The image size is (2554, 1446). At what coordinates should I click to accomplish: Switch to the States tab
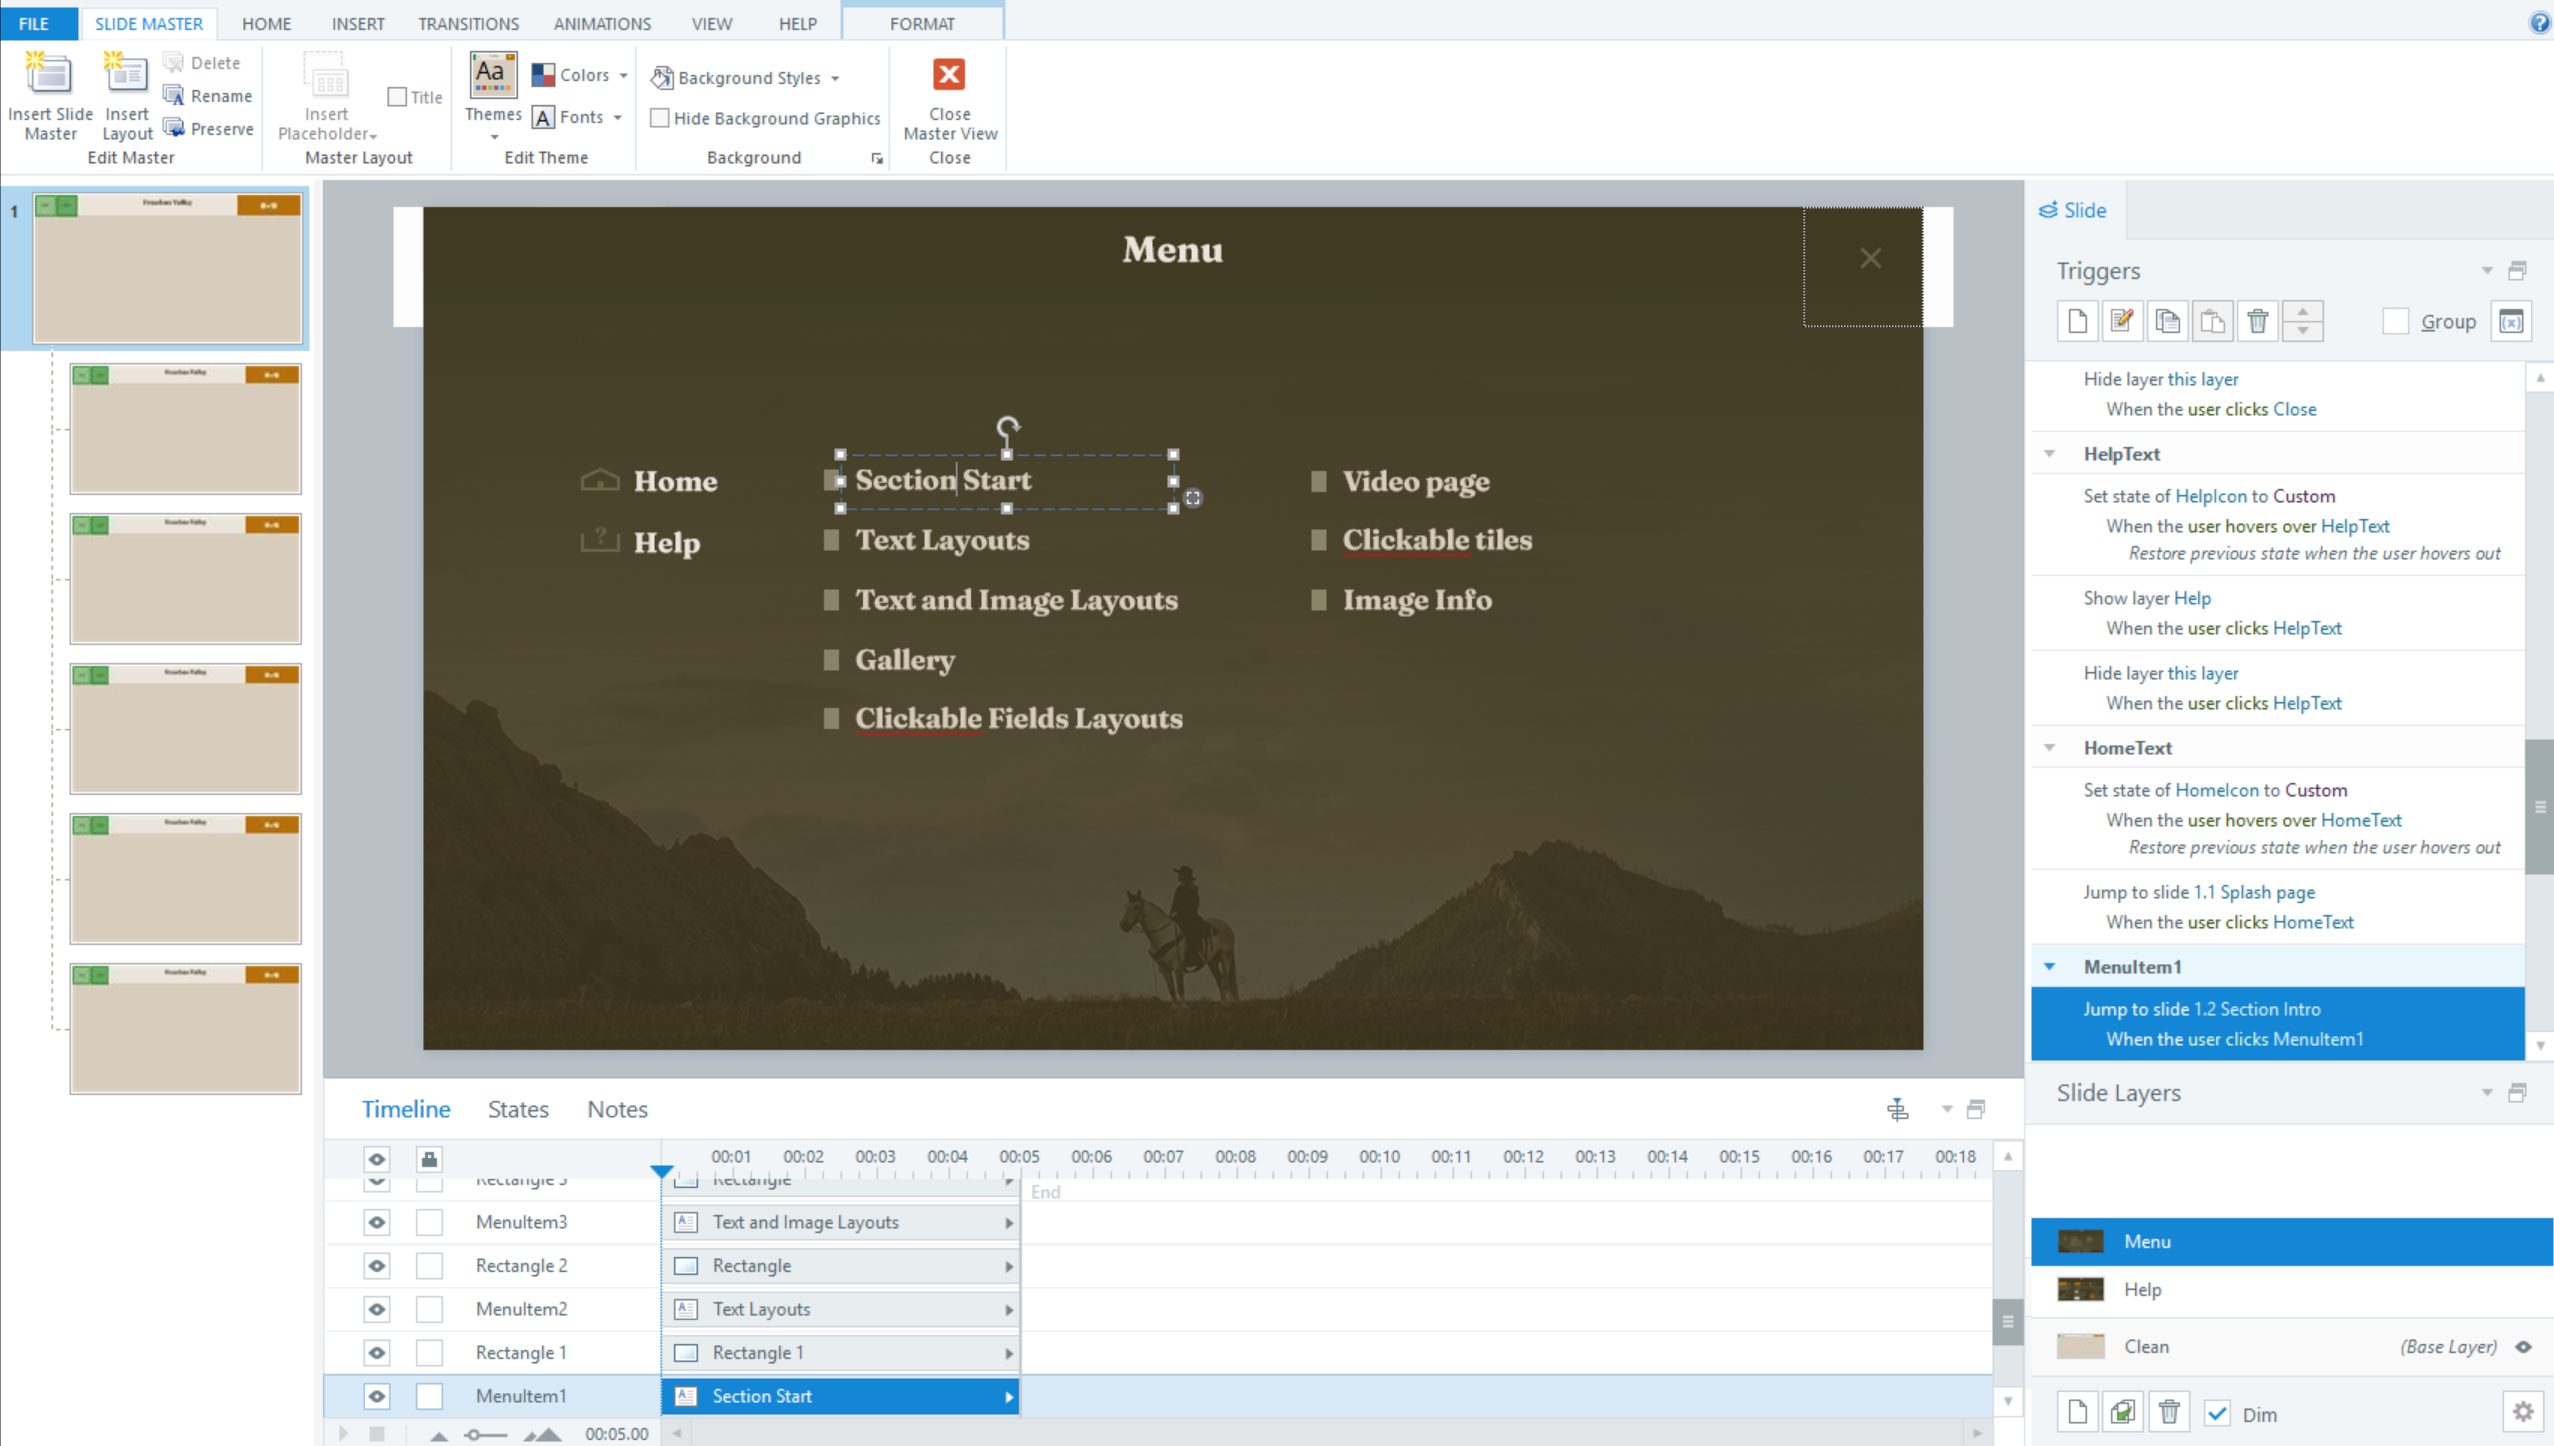518,1109
